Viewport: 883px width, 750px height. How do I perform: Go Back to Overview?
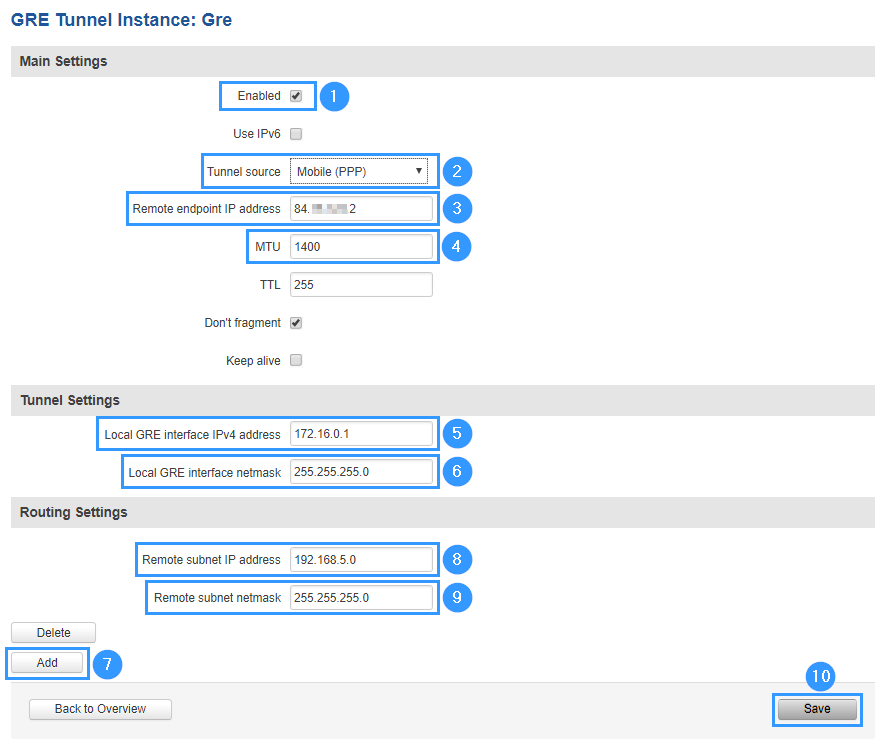click(x=100, y=709)
